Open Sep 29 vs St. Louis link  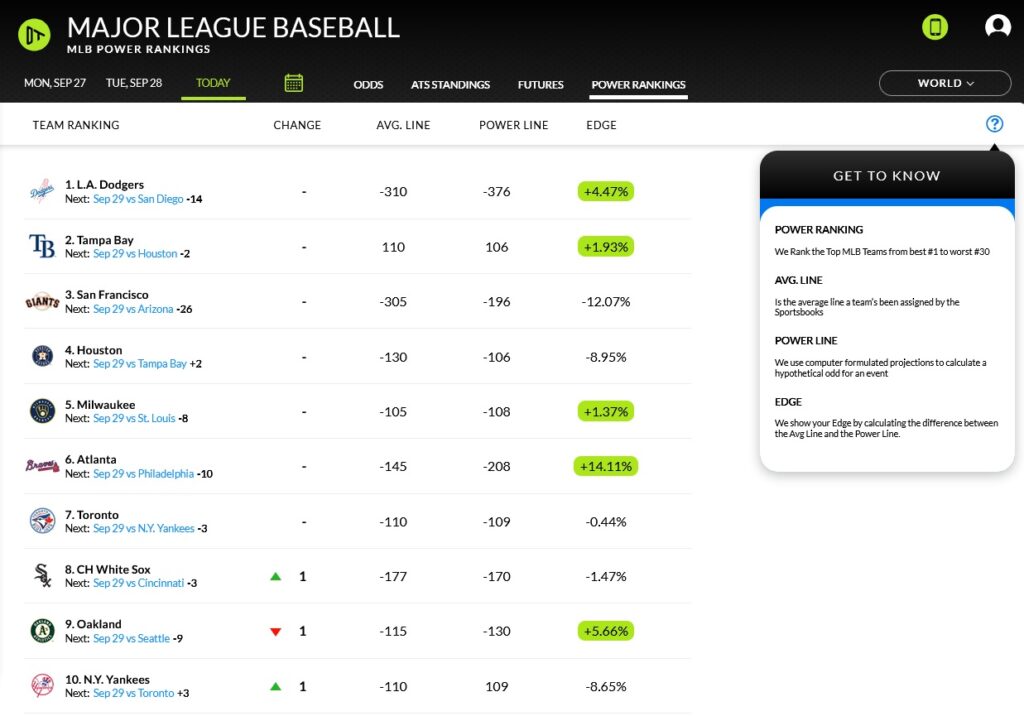[134, 418]
